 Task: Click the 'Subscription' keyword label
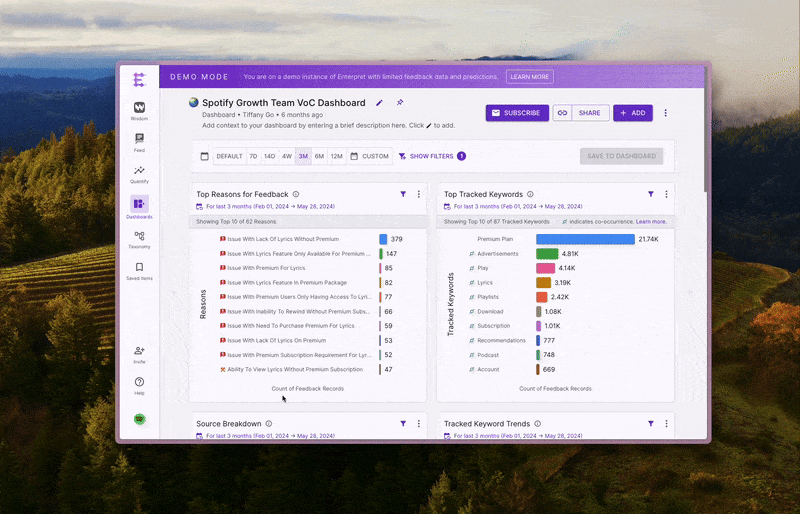pos(493,326)
